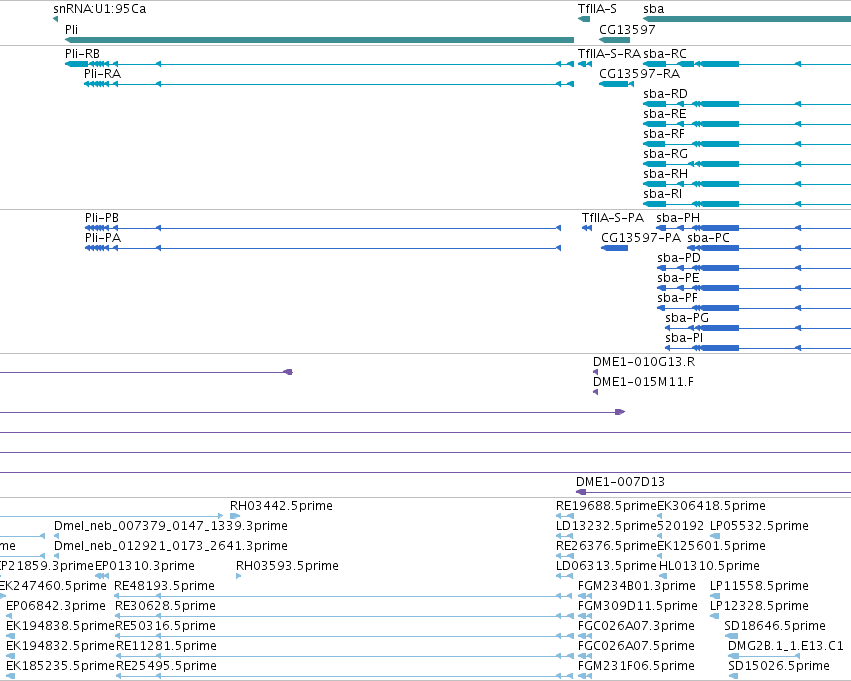The image size is (851, 681).
Task: Select the CG13597-PA protein label
Action: click(641, 238)
